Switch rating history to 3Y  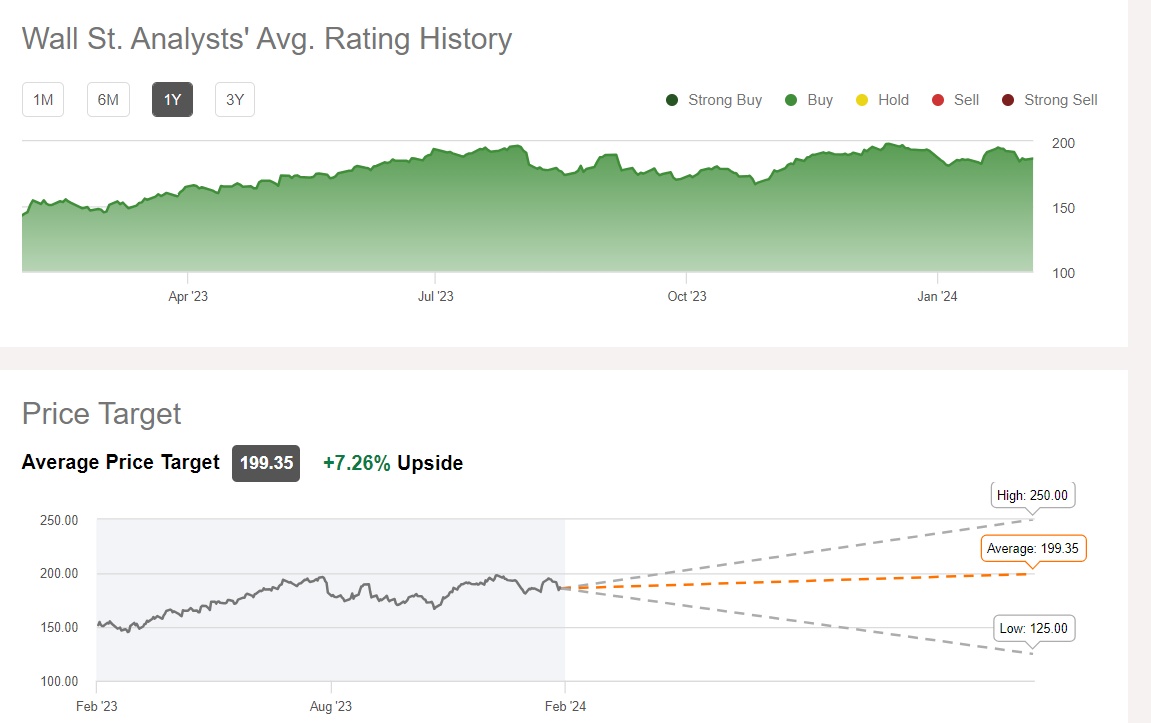point(235,100)
